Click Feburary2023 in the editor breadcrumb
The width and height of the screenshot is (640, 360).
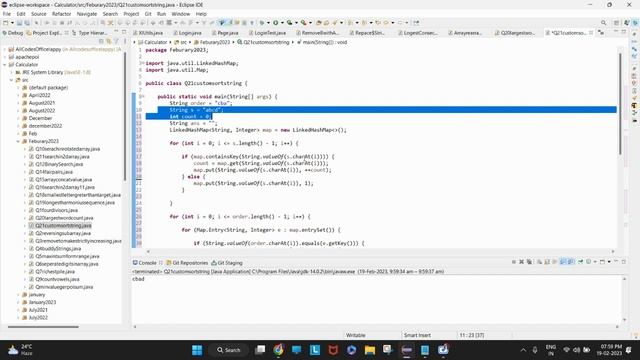click(x=214, y=42)
